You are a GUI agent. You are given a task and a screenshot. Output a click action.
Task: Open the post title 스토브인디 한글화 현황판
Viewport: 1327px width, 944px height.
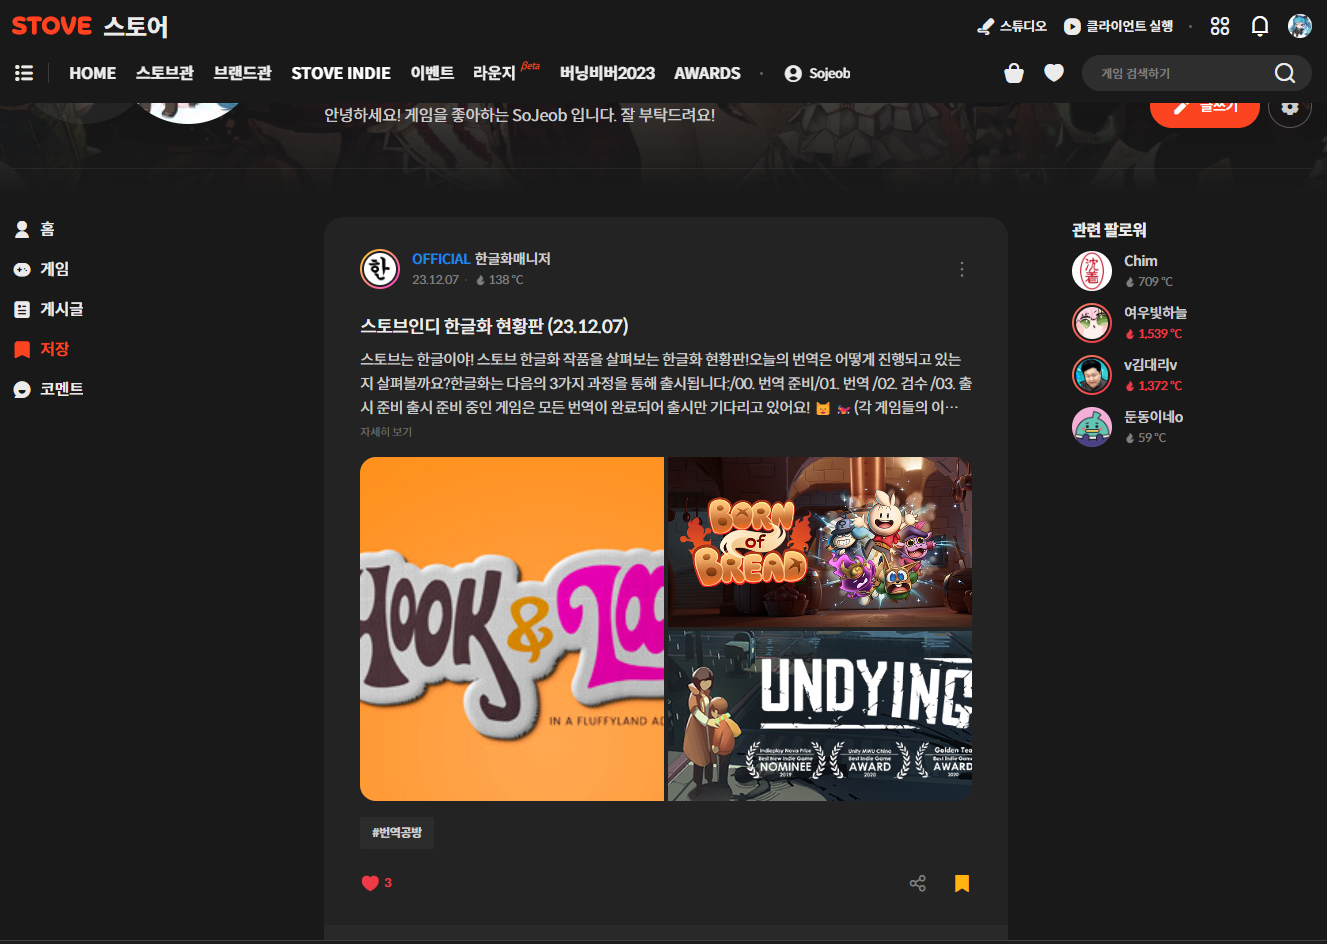494,326
